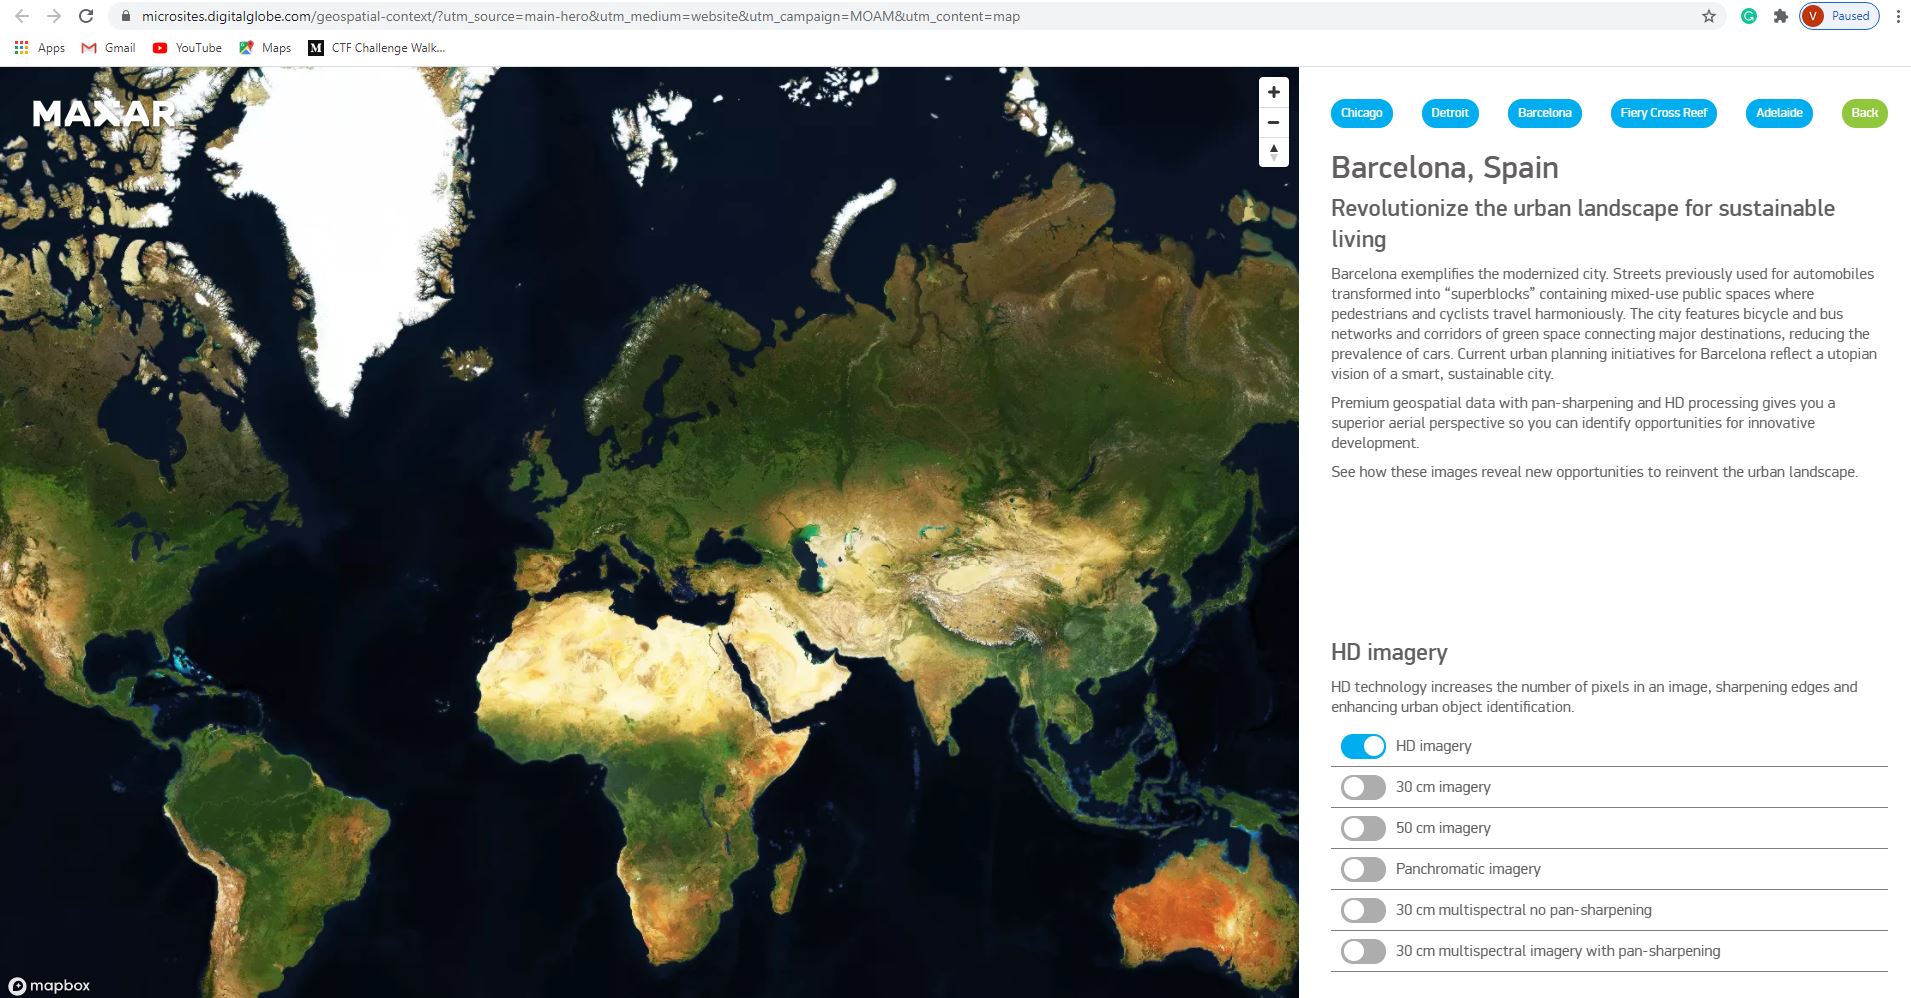This screenshot has width=1911, height=998.
Task: Zoom out on the map
Action: click(1273, 122)
